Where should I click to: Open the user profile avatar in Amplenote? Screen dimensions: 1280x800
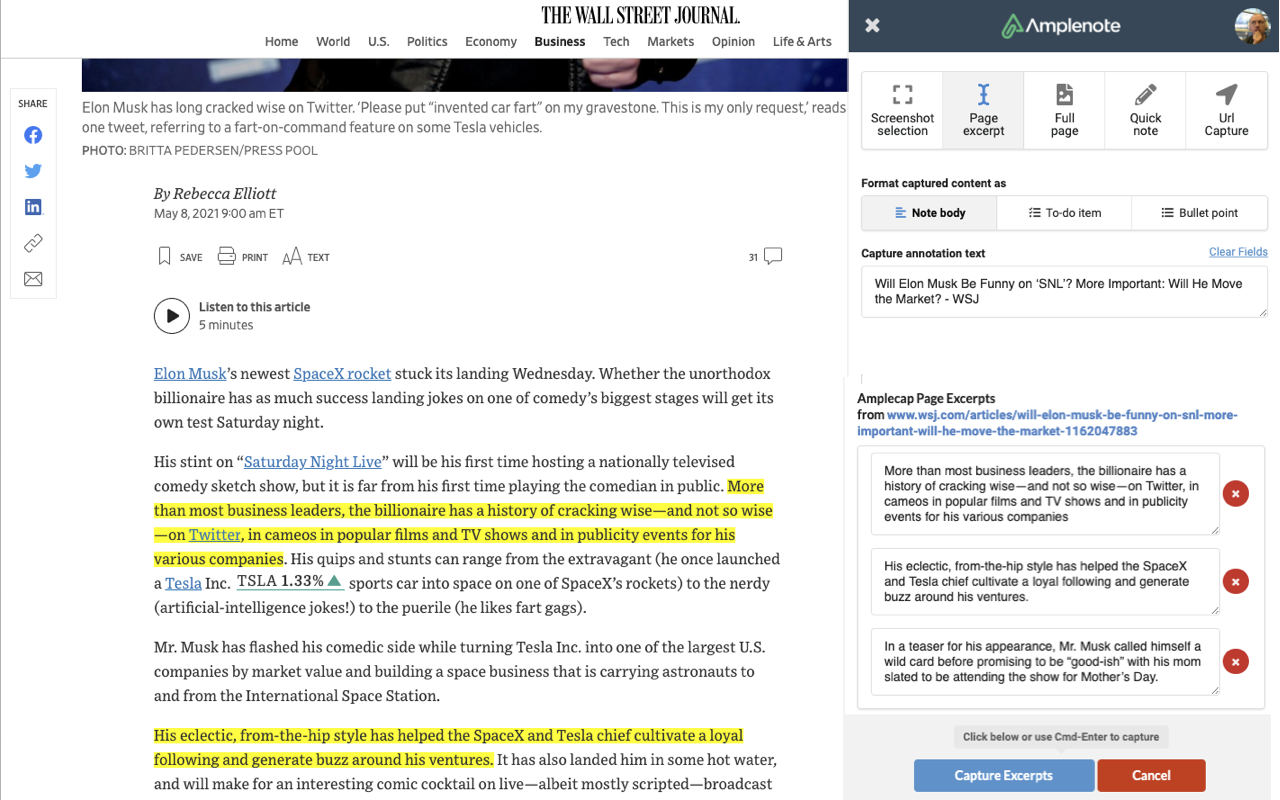pyautogui.click(x=1253, y=26)
